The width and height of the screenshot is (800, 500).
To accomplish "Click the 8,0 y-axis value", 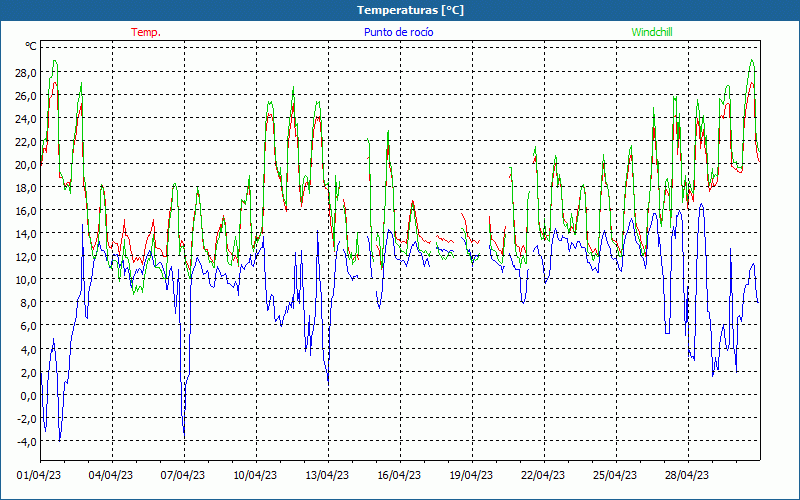I will (x=28, y=303).
